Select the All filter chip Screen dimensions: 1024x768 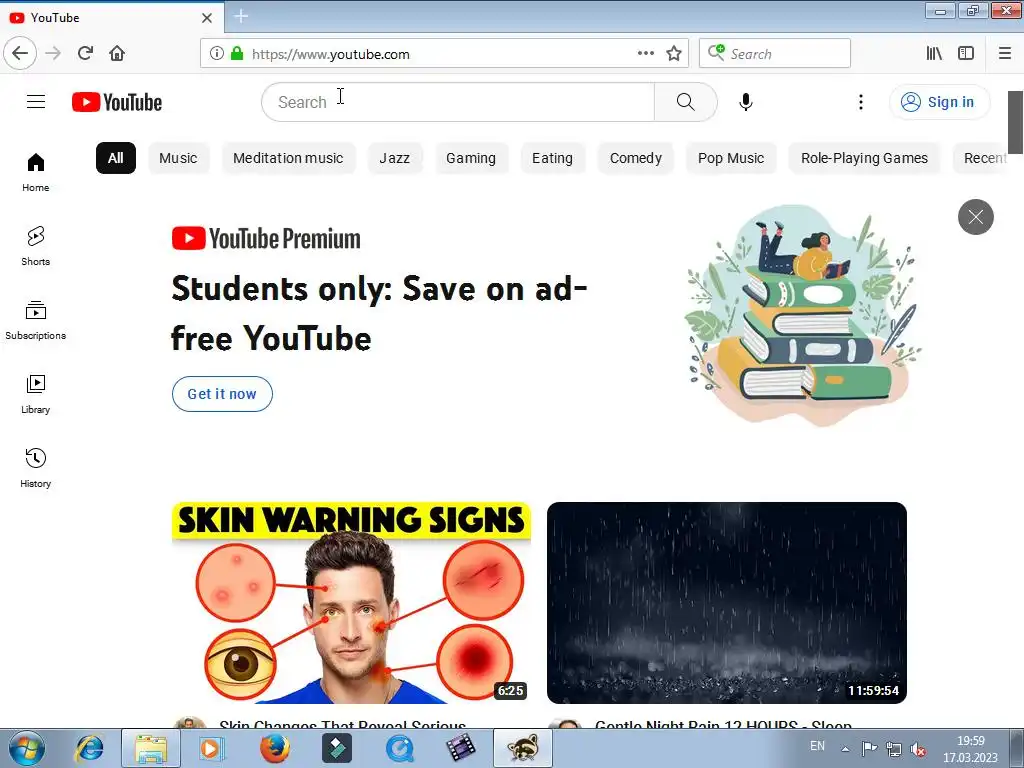click(x=116, y=158)
